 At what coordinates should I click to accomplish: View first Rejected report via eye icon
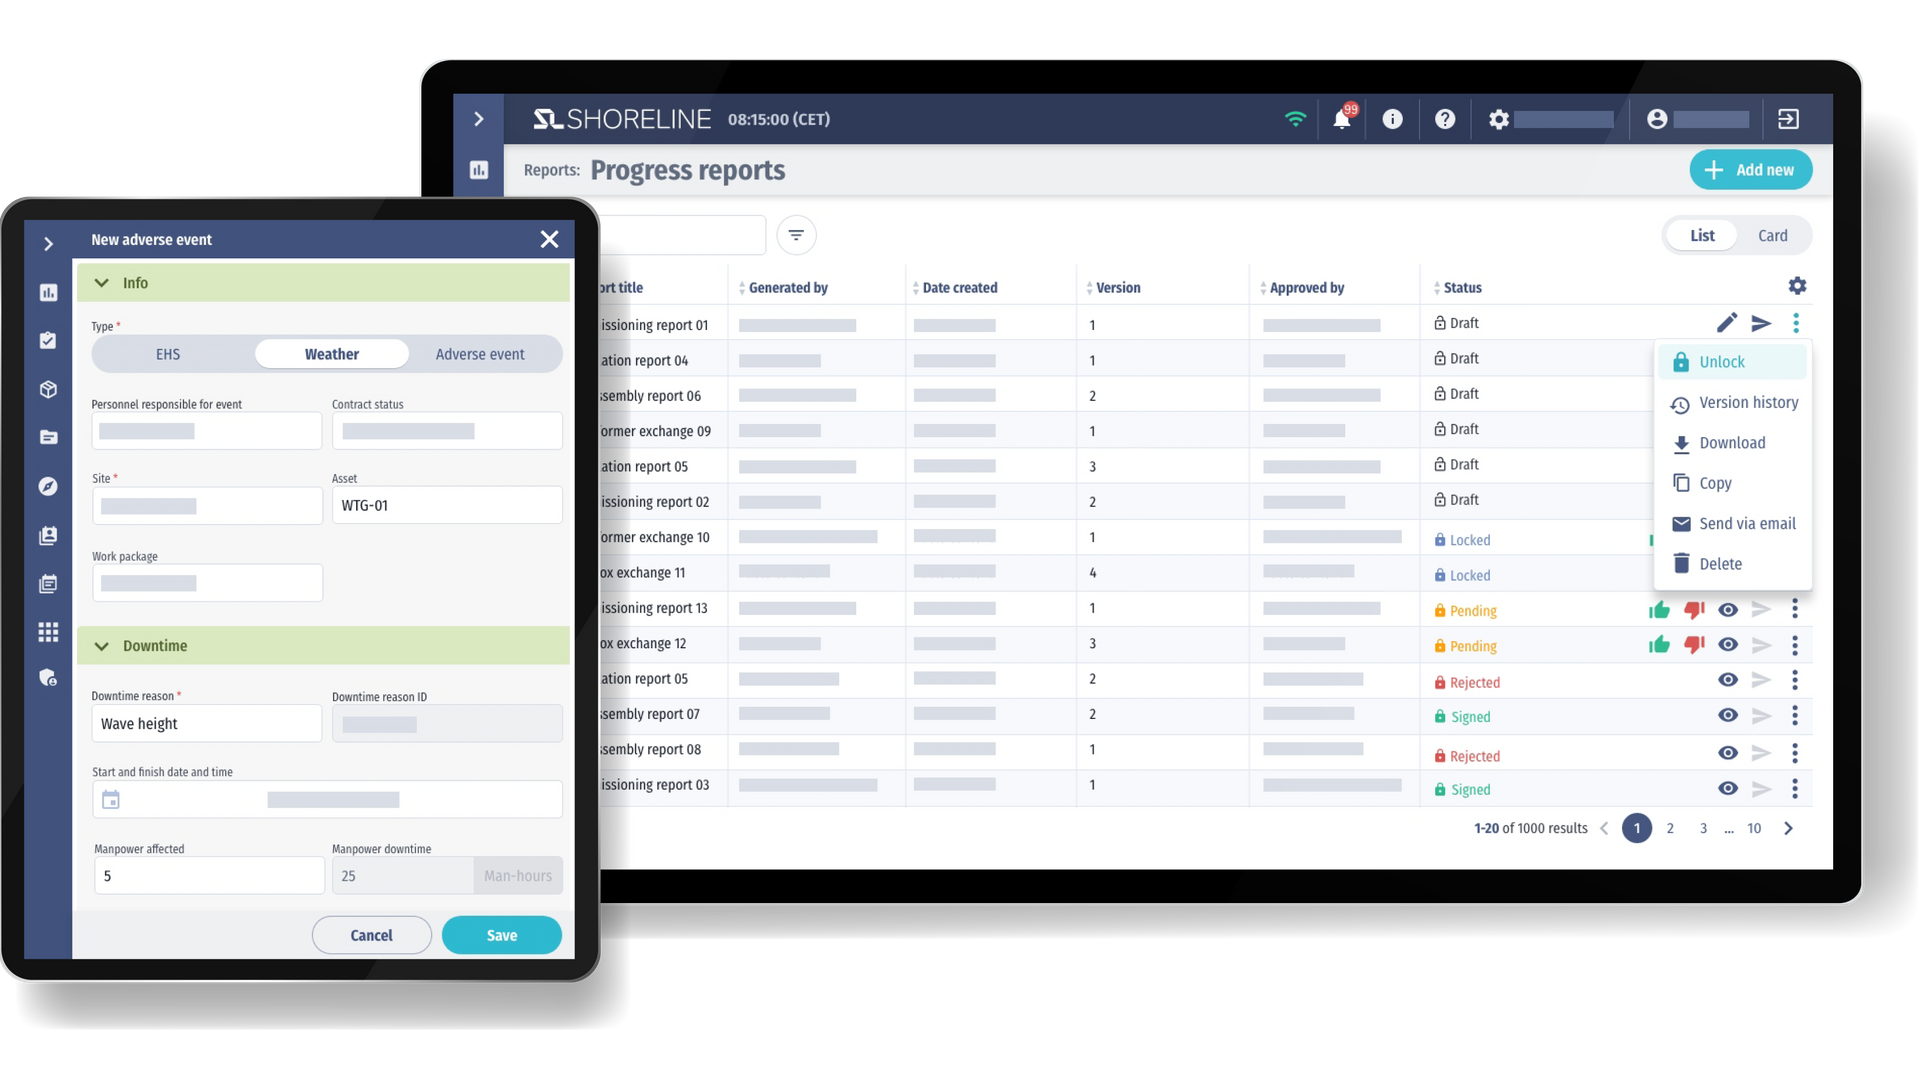point(1727,680)
